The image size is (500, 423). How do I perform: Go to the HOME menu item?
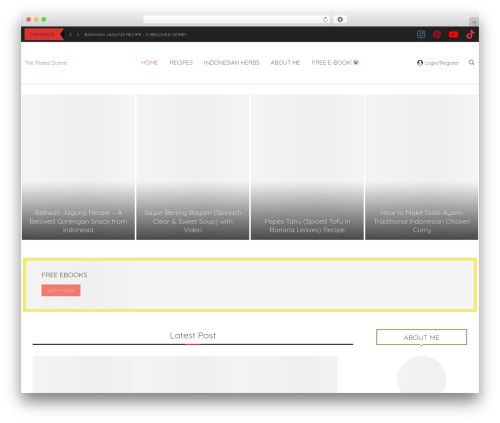click(x=149, y=63)
